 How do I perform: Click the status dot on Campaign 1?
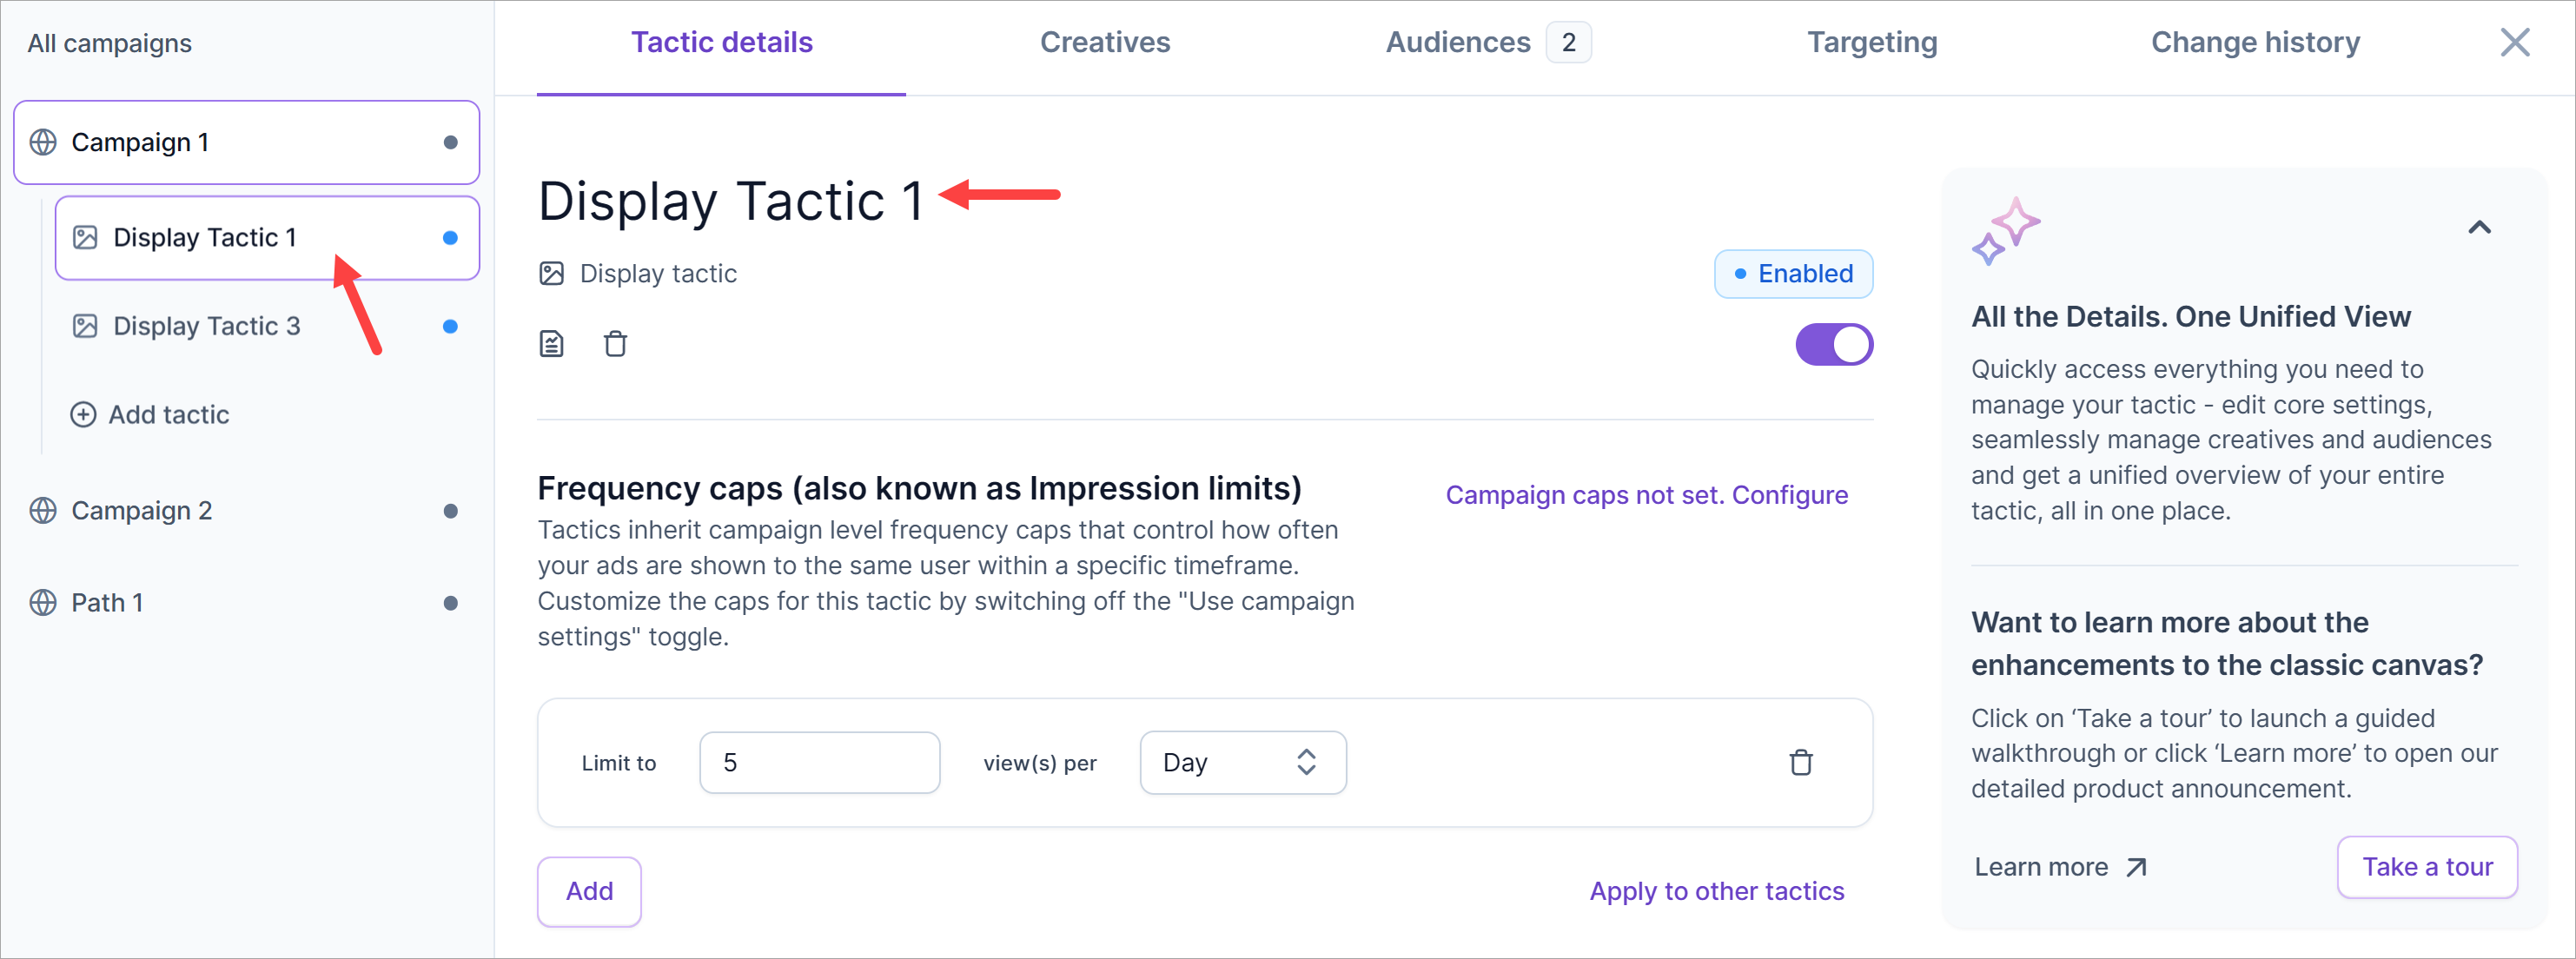(450, 143)
